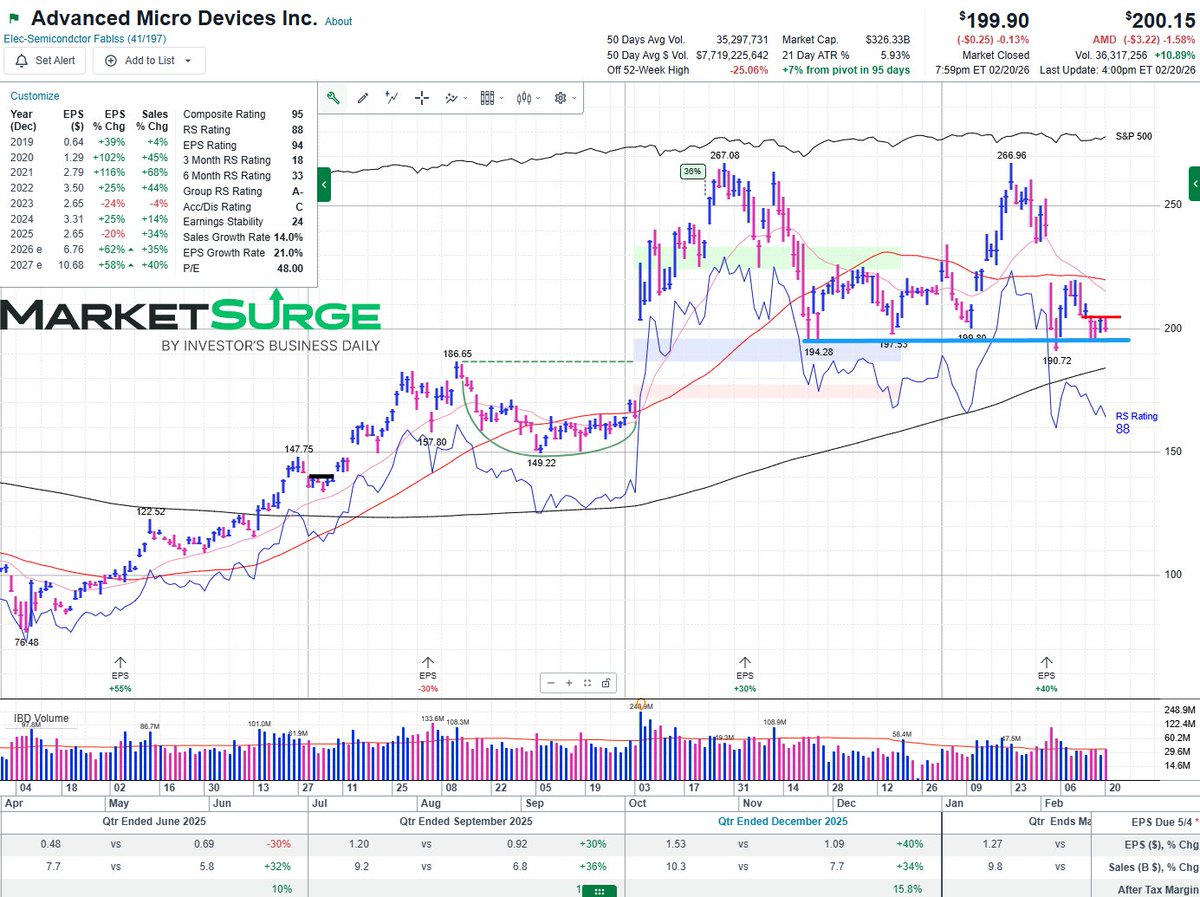Viewport: 1200px width, 897px height.
Task: Click the RS Rating row label
Action: [x=206, y=129]
